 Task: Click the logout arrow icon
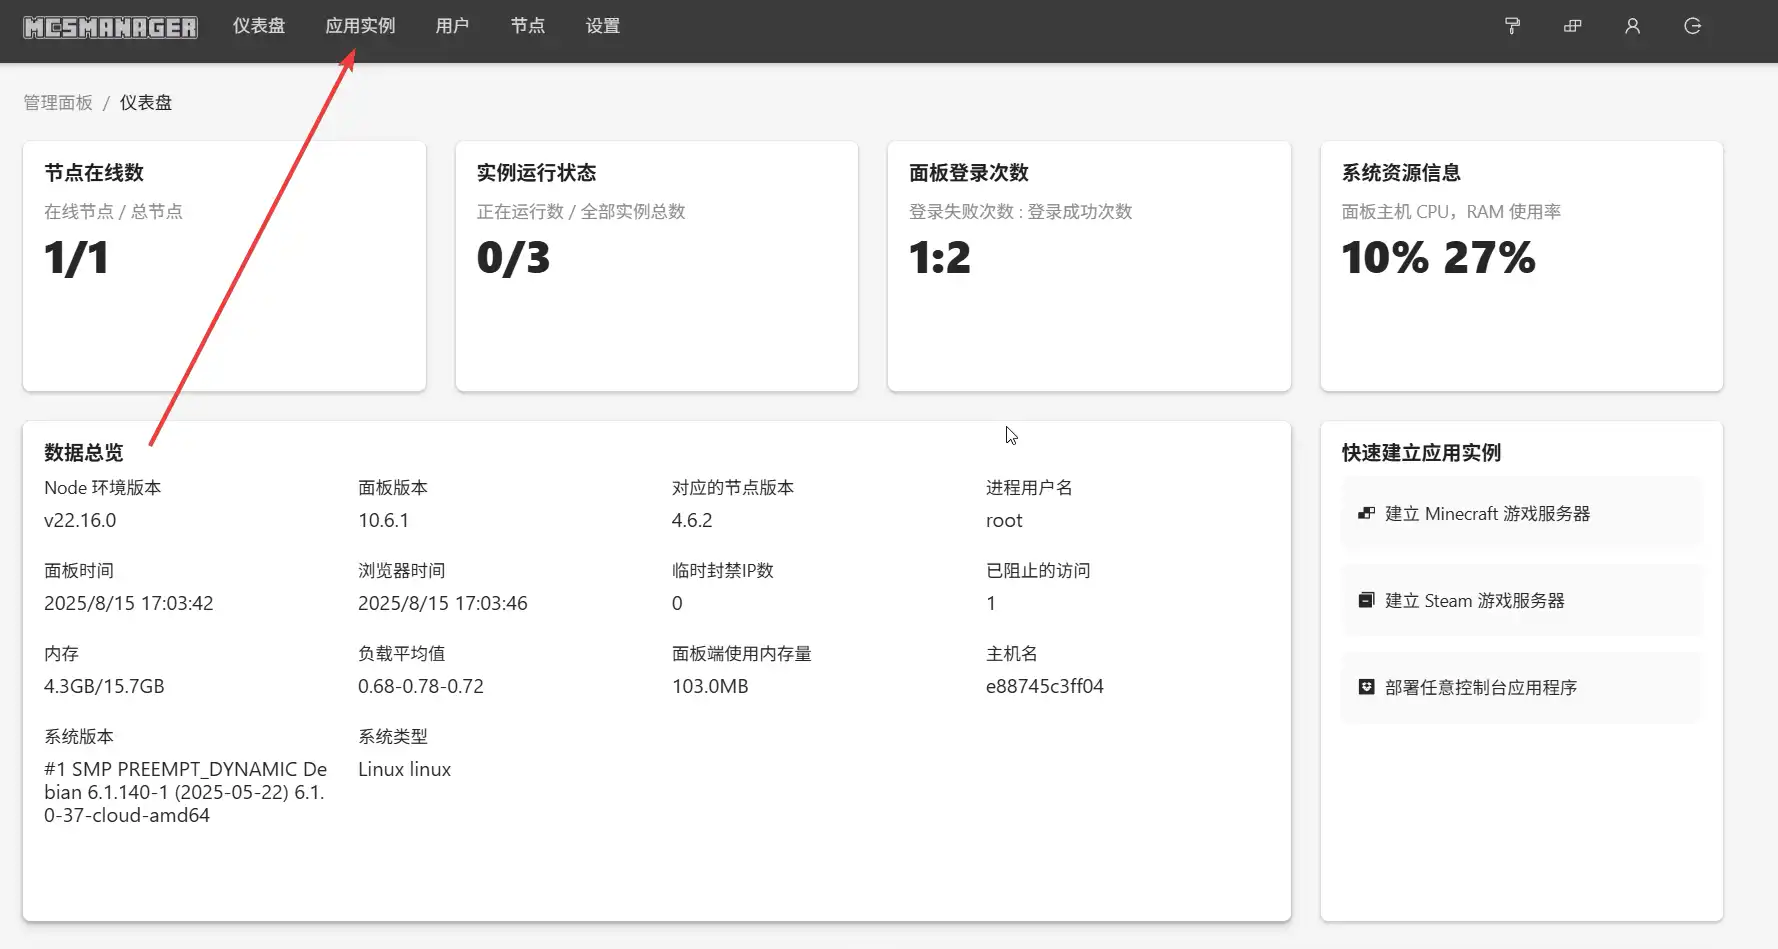pyautogui.click(x=1692, y=26)
